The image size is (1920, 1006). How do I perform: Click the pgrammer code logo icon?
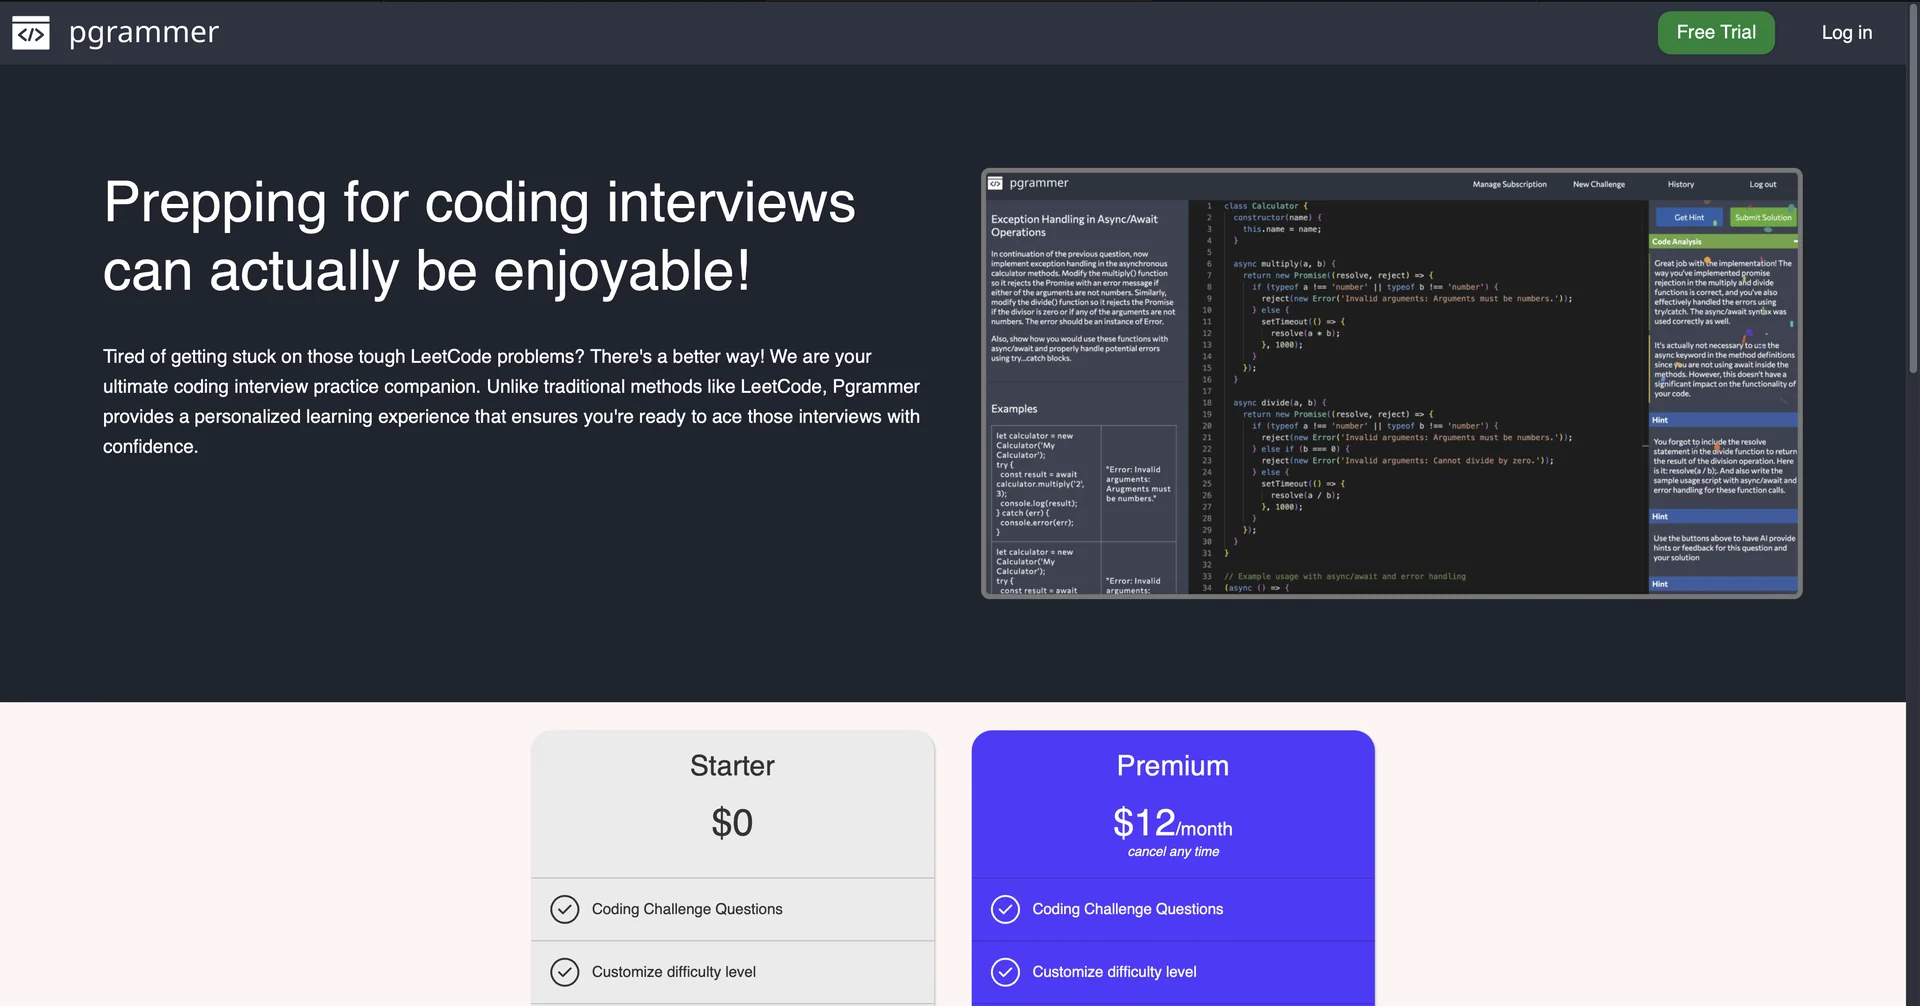click(31, 33)
